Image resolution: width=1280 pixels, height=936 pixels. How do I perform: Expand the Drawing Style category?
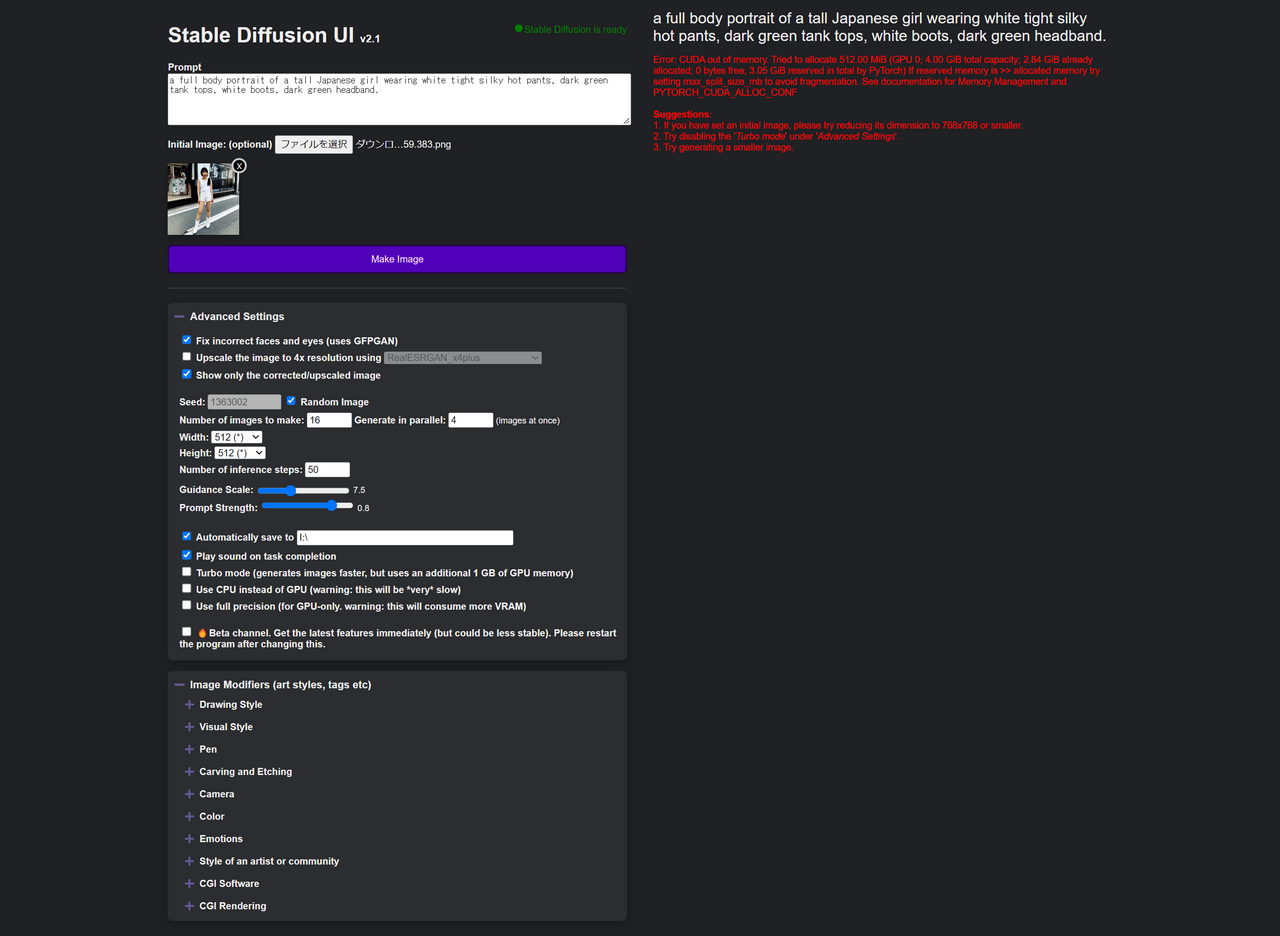pos(189,705)
